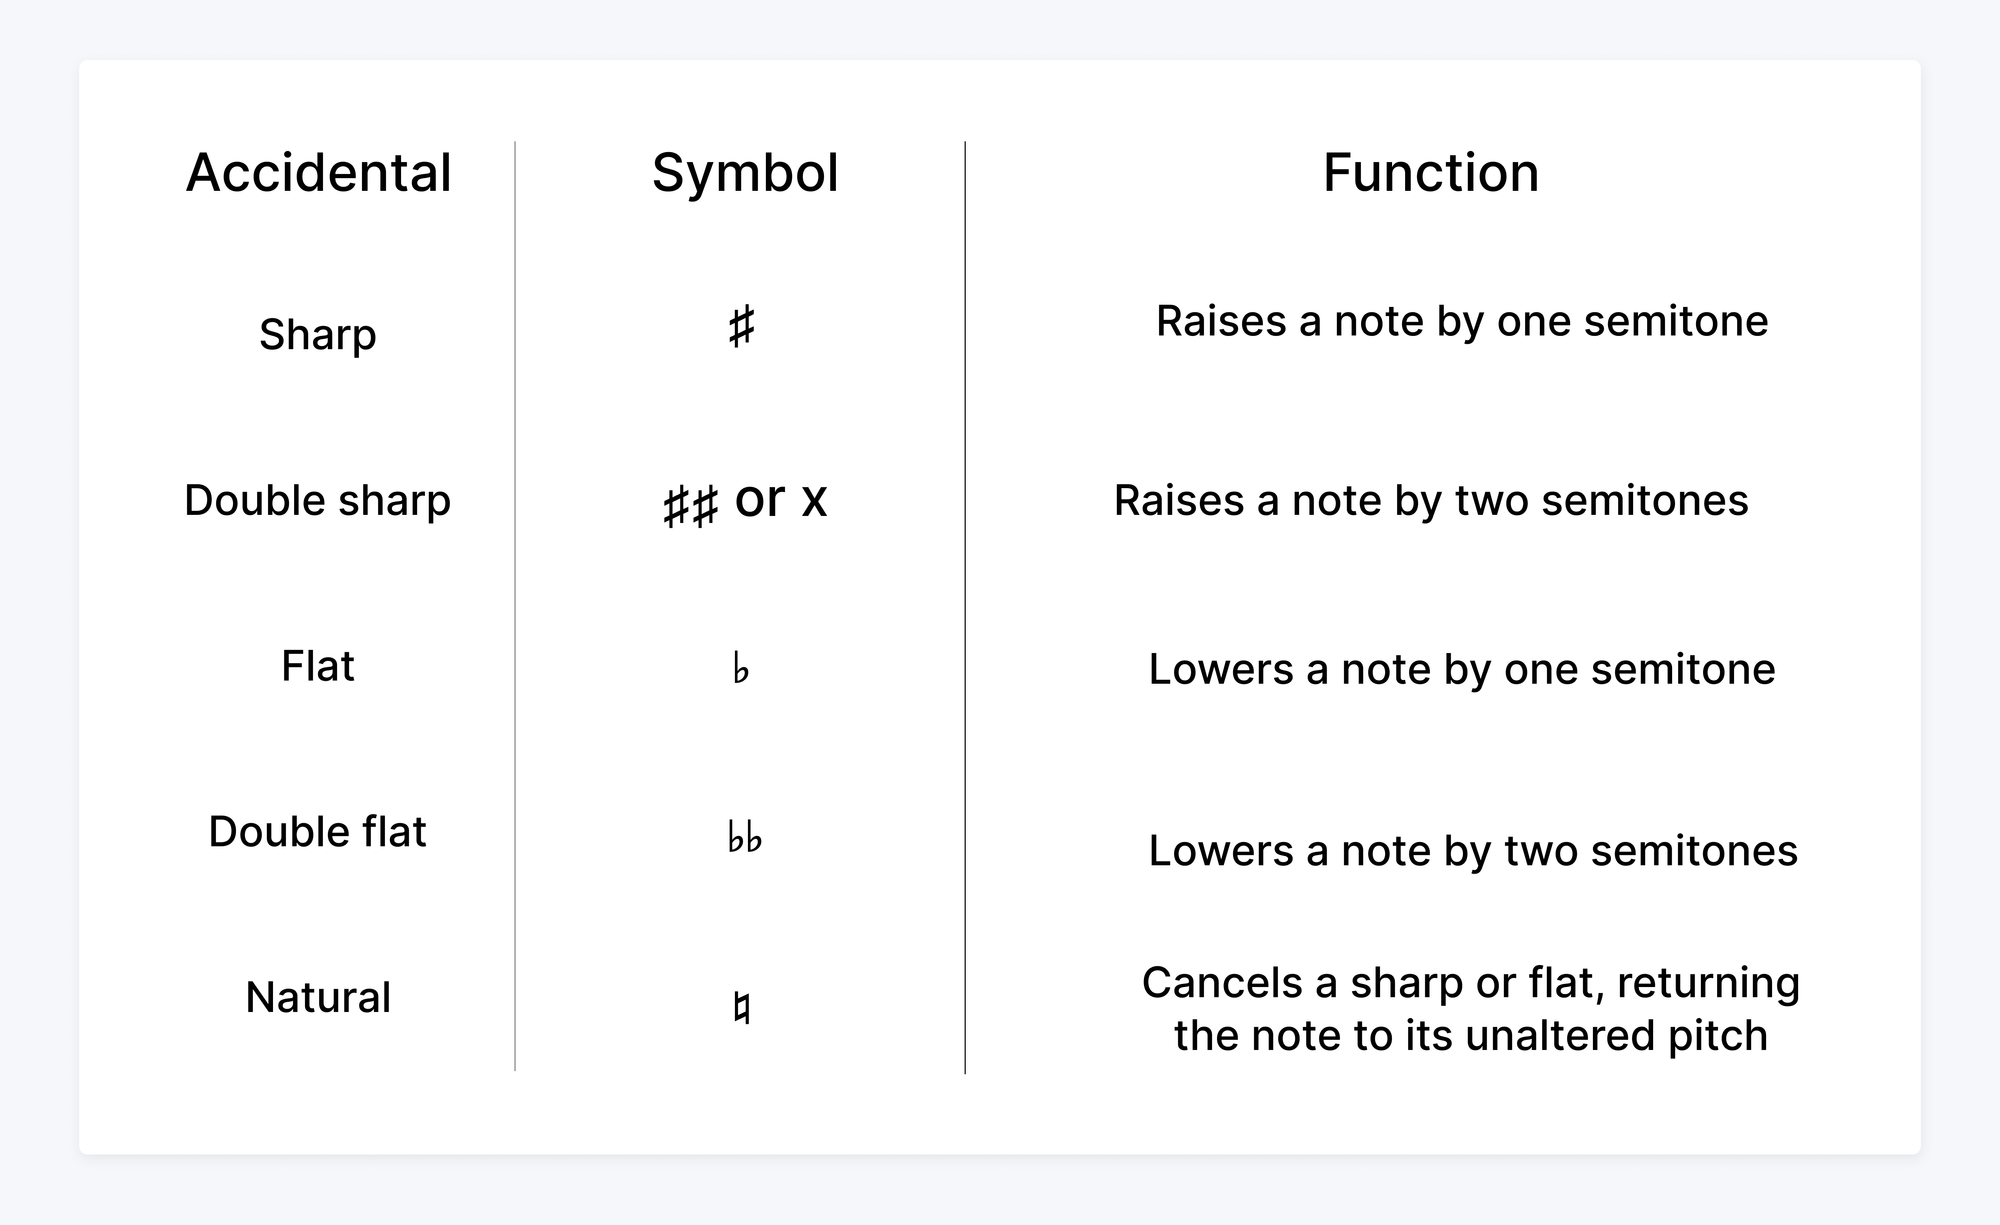The height and width of the screenshot is (1225, 2000).
Task: Click the Natural row label
Action: click(x=318, y=998)
